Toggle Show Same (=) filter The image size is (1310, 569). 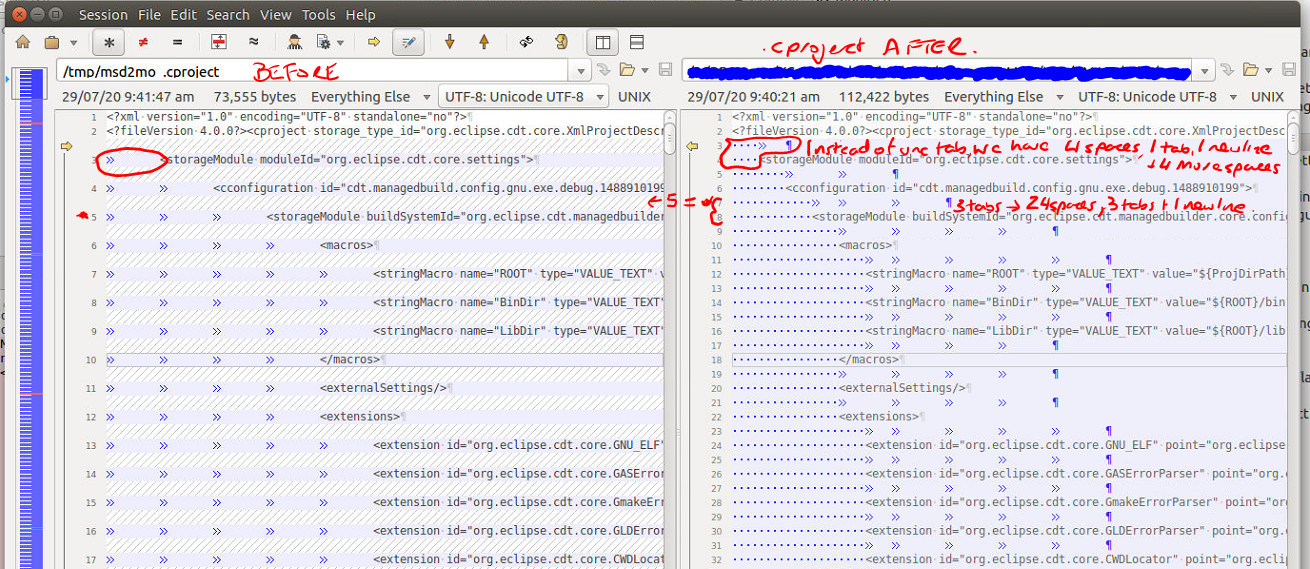tap(177, 42)
